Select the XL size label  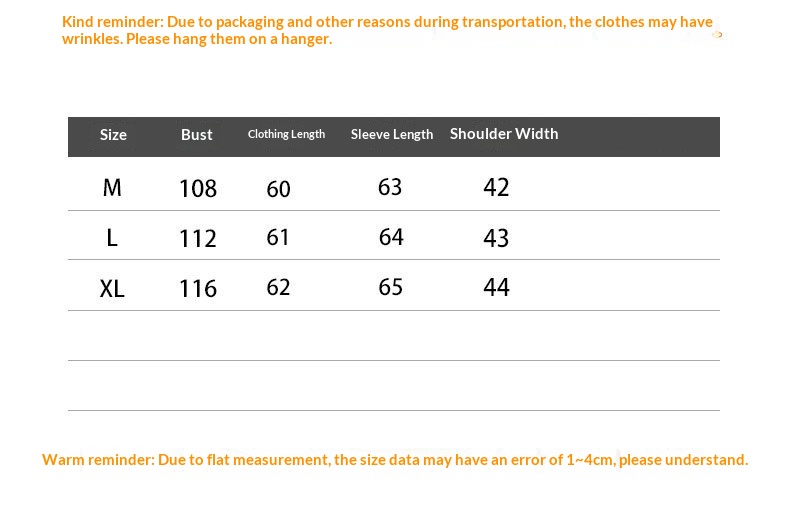(112, 289)
